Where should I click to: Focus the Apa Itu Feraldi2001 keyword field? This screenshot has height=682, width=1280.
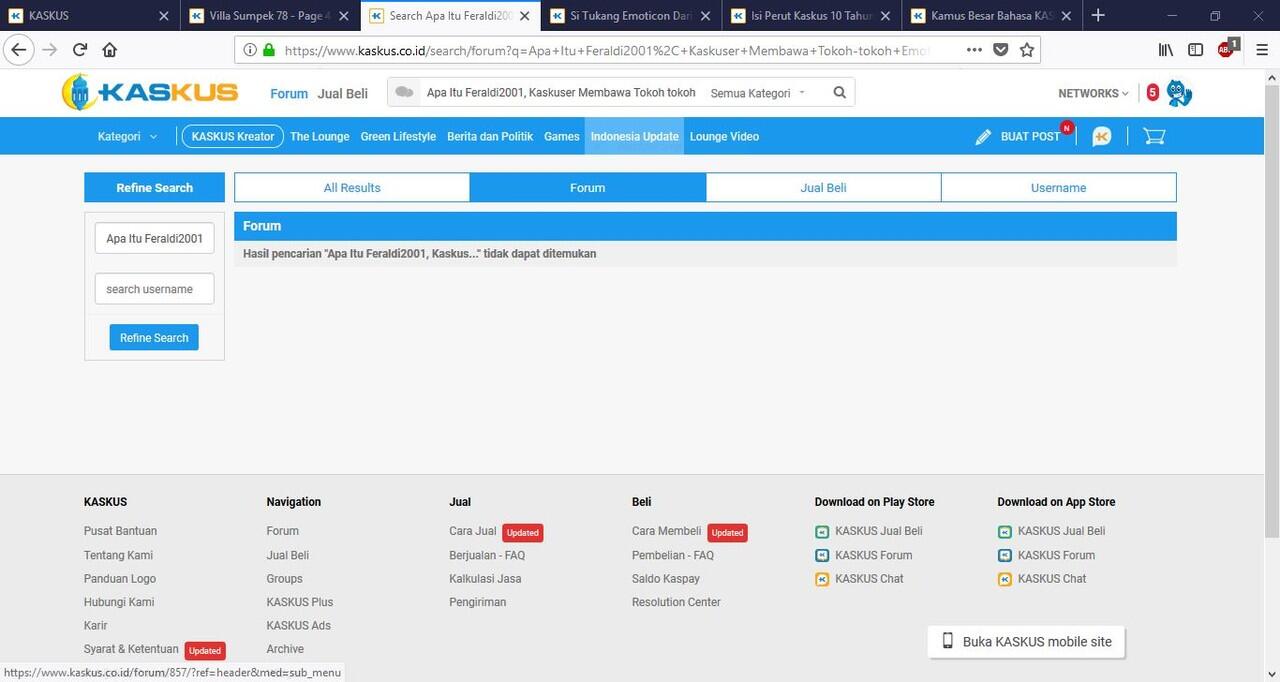(154, 239)
